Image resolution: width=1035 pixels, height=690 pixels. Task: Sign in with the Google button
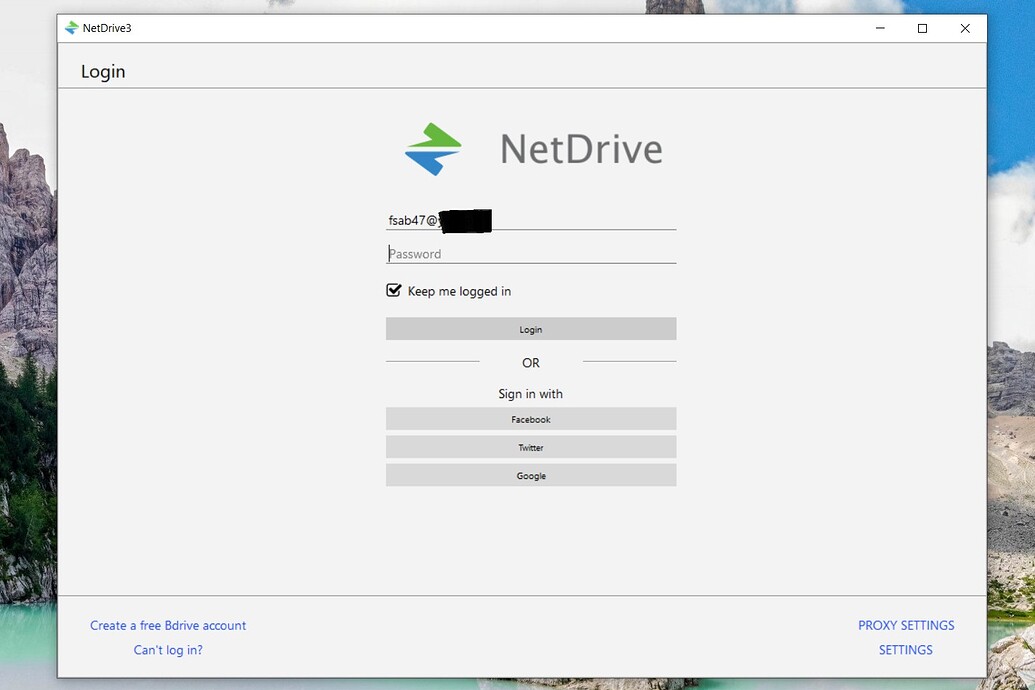[x=531, y=475]
